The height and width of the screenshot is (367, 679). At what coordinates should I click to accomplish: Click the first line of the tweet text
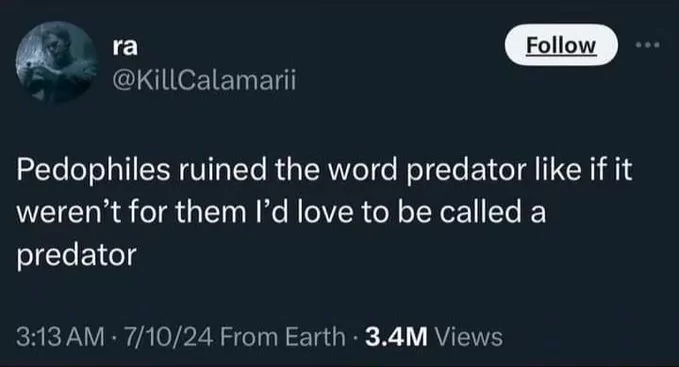pyautogui.click(x=324, y=170)
